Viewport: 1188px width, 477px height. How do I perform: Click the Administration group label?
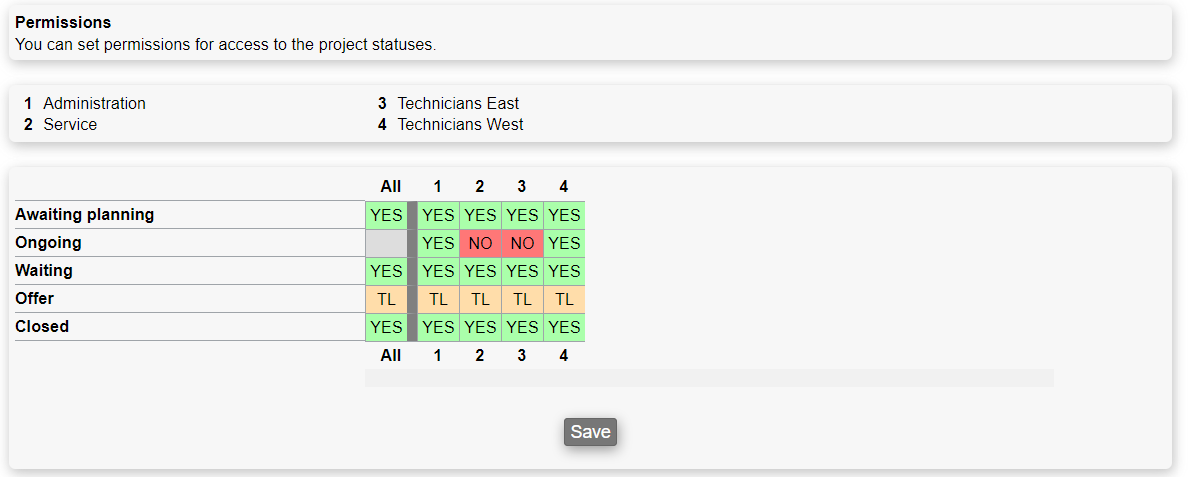[94, 104]
